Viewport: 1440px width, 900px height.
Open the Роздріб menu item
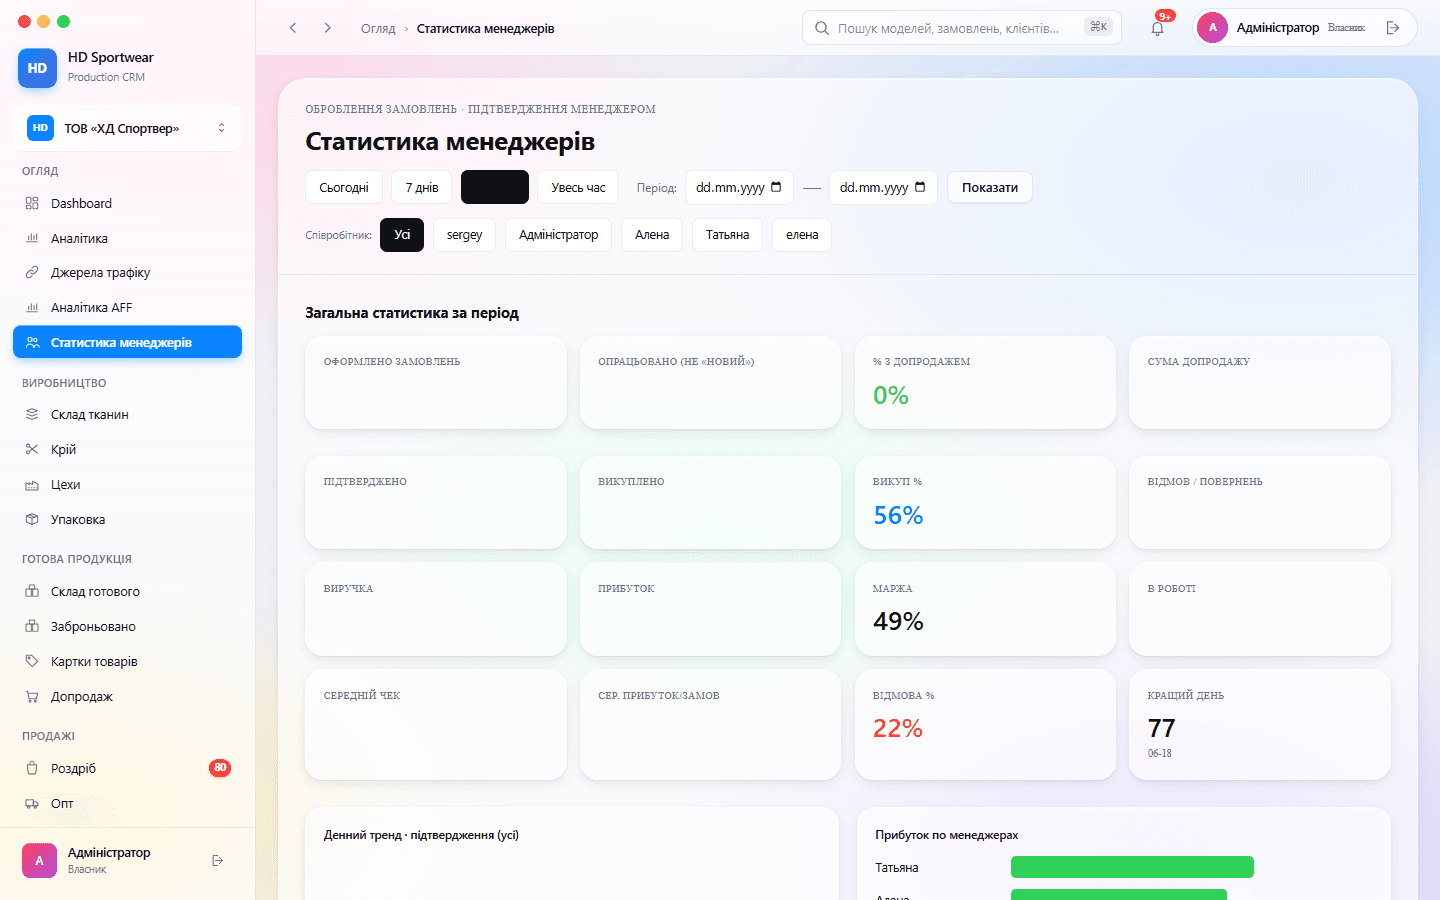[x=127, y=768]
